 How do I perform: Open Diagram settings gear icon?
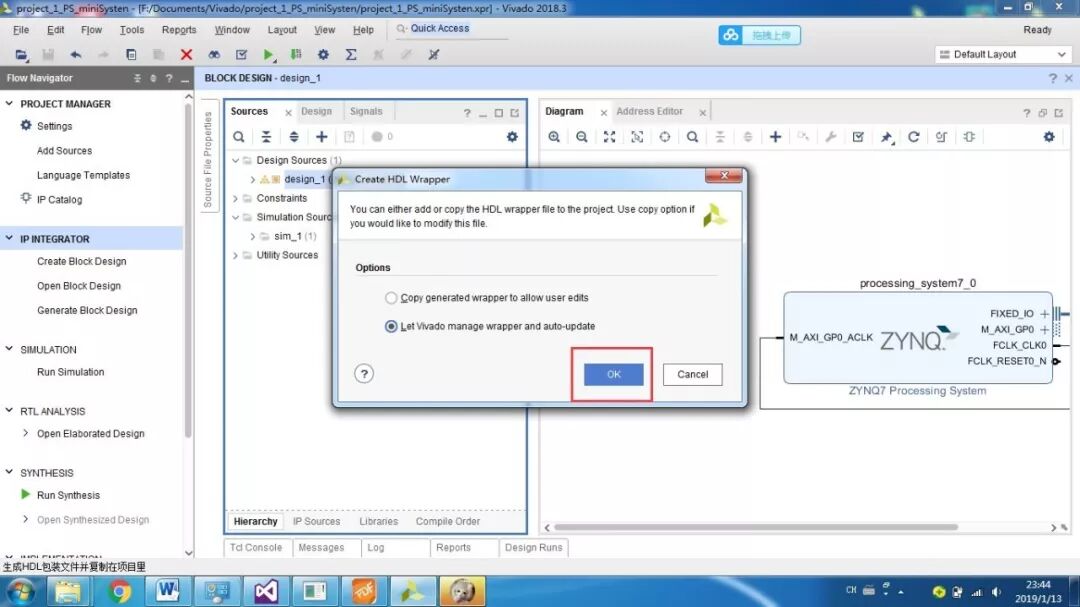pyautogui.click(x=1049, y=136)
